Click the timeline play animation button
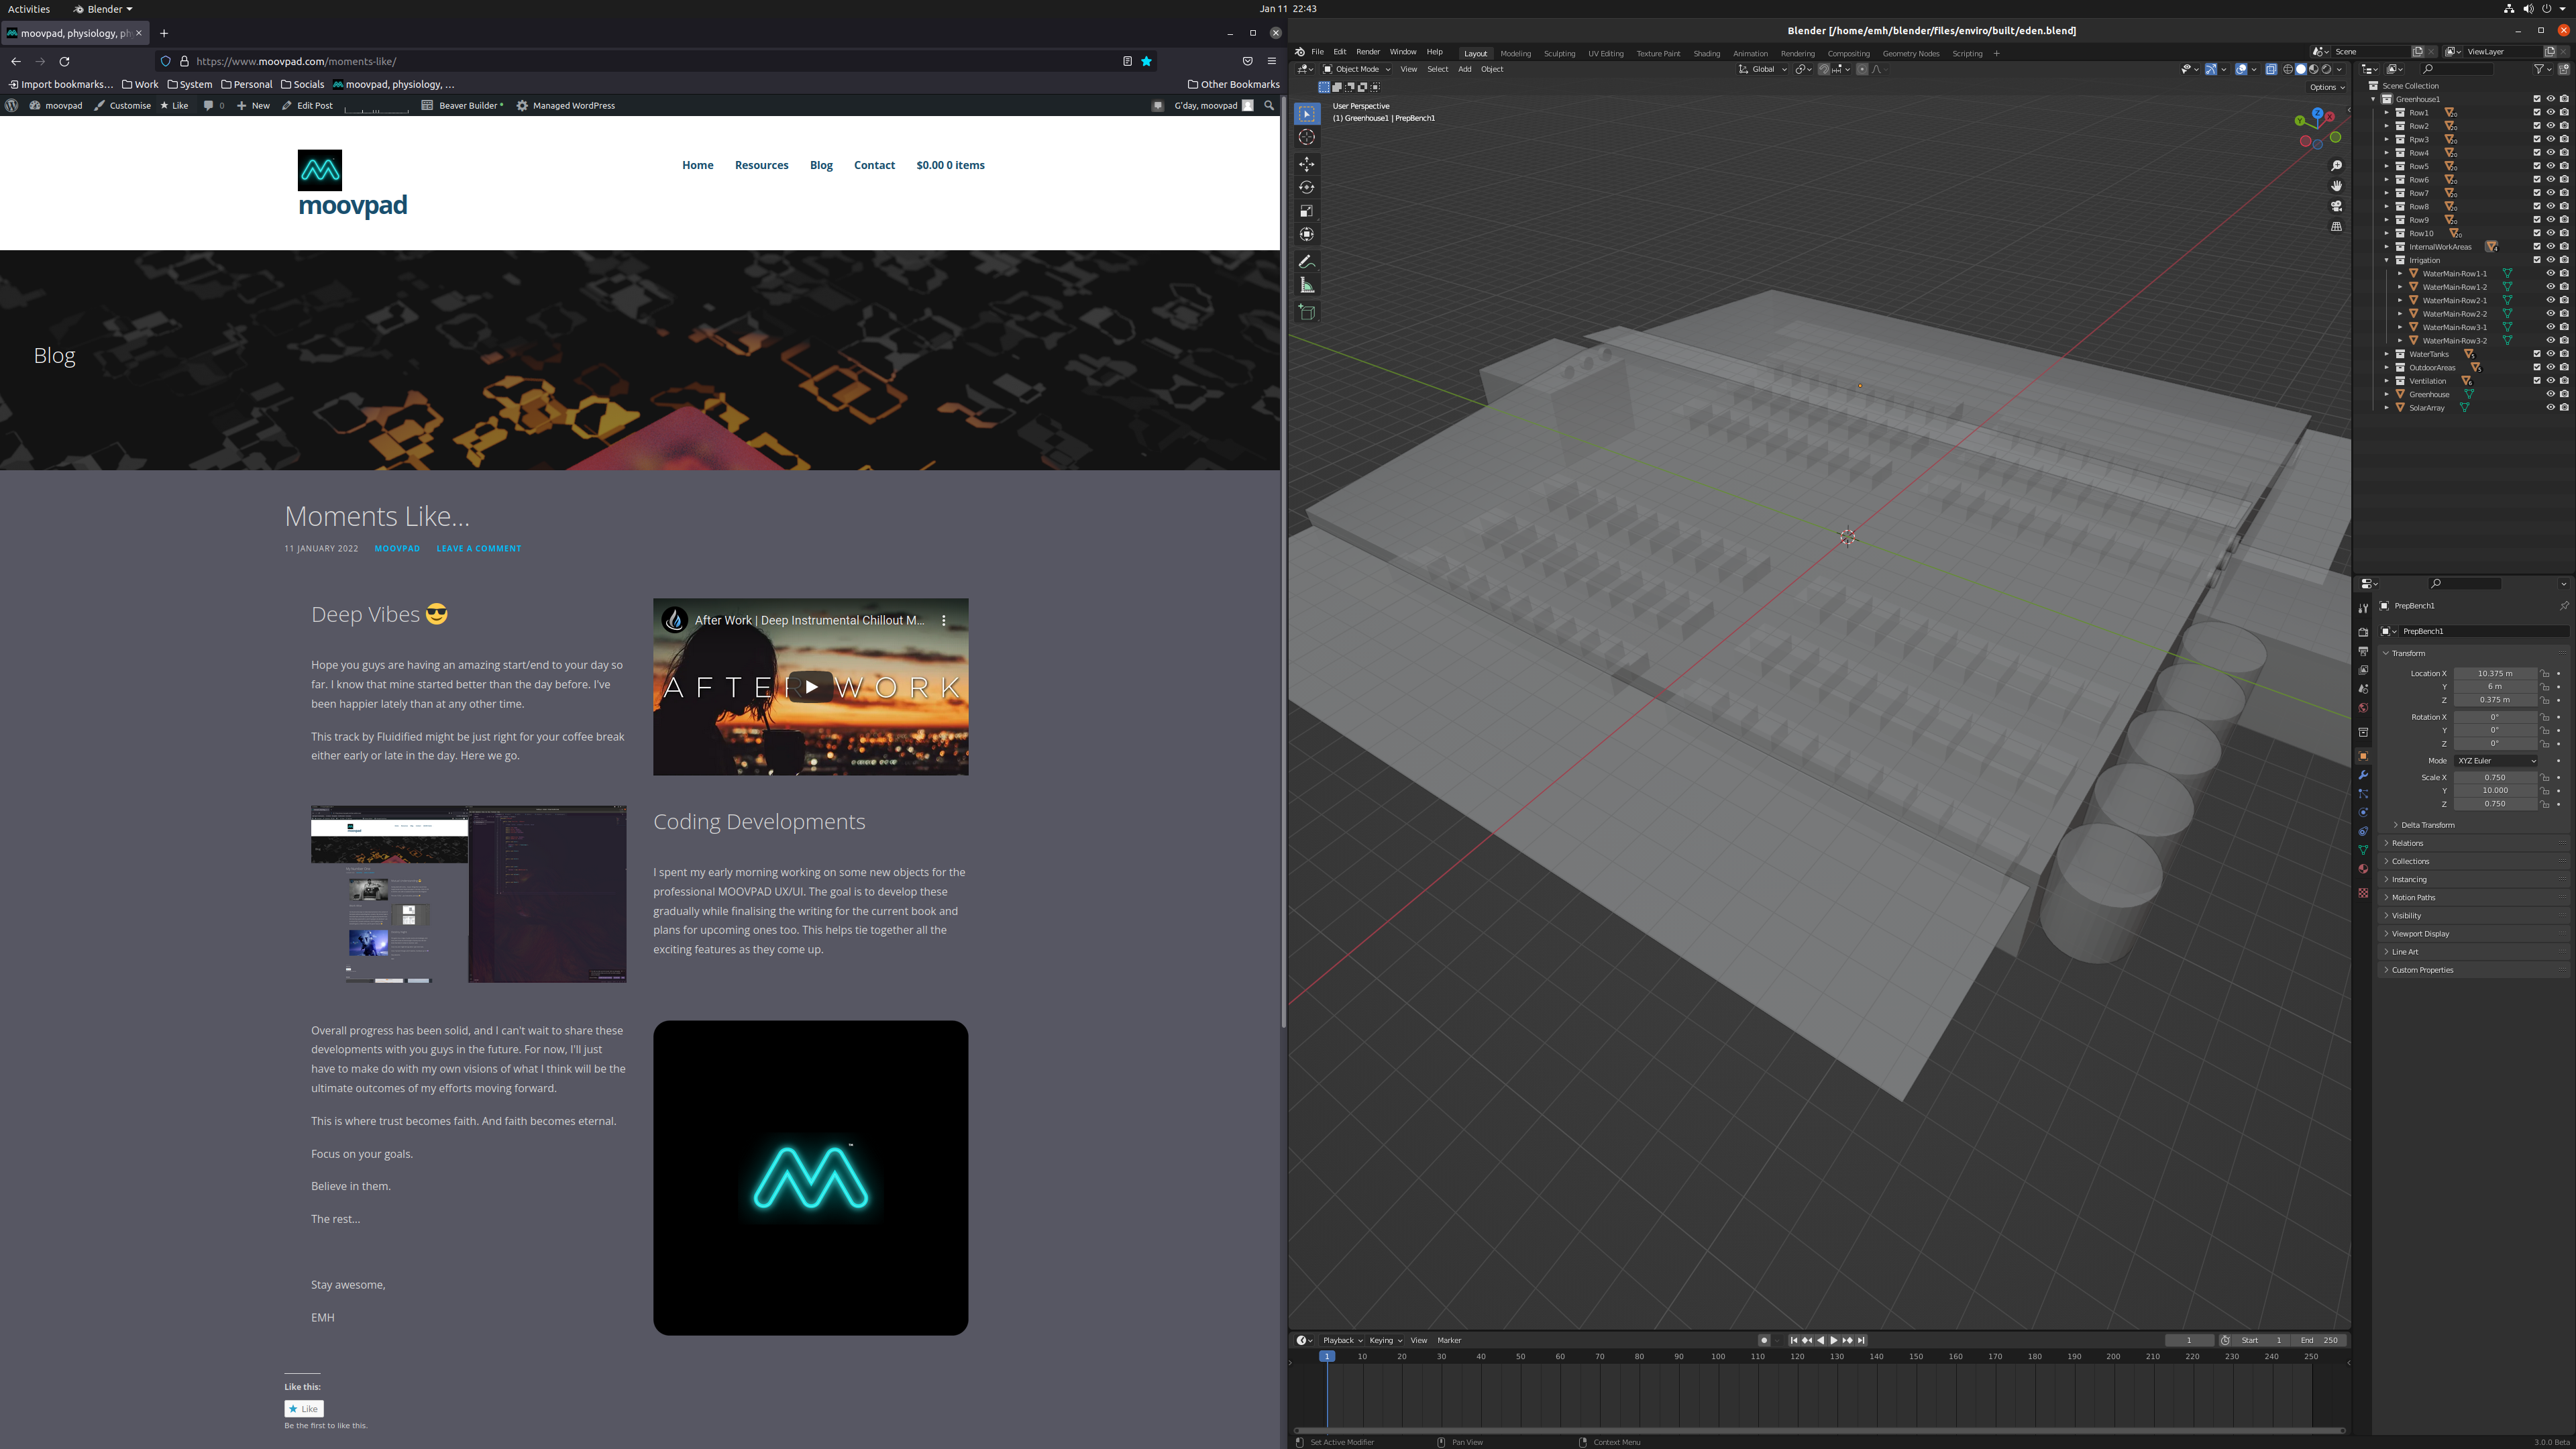The image size is (2576, 1449). click(1833, 1340)
